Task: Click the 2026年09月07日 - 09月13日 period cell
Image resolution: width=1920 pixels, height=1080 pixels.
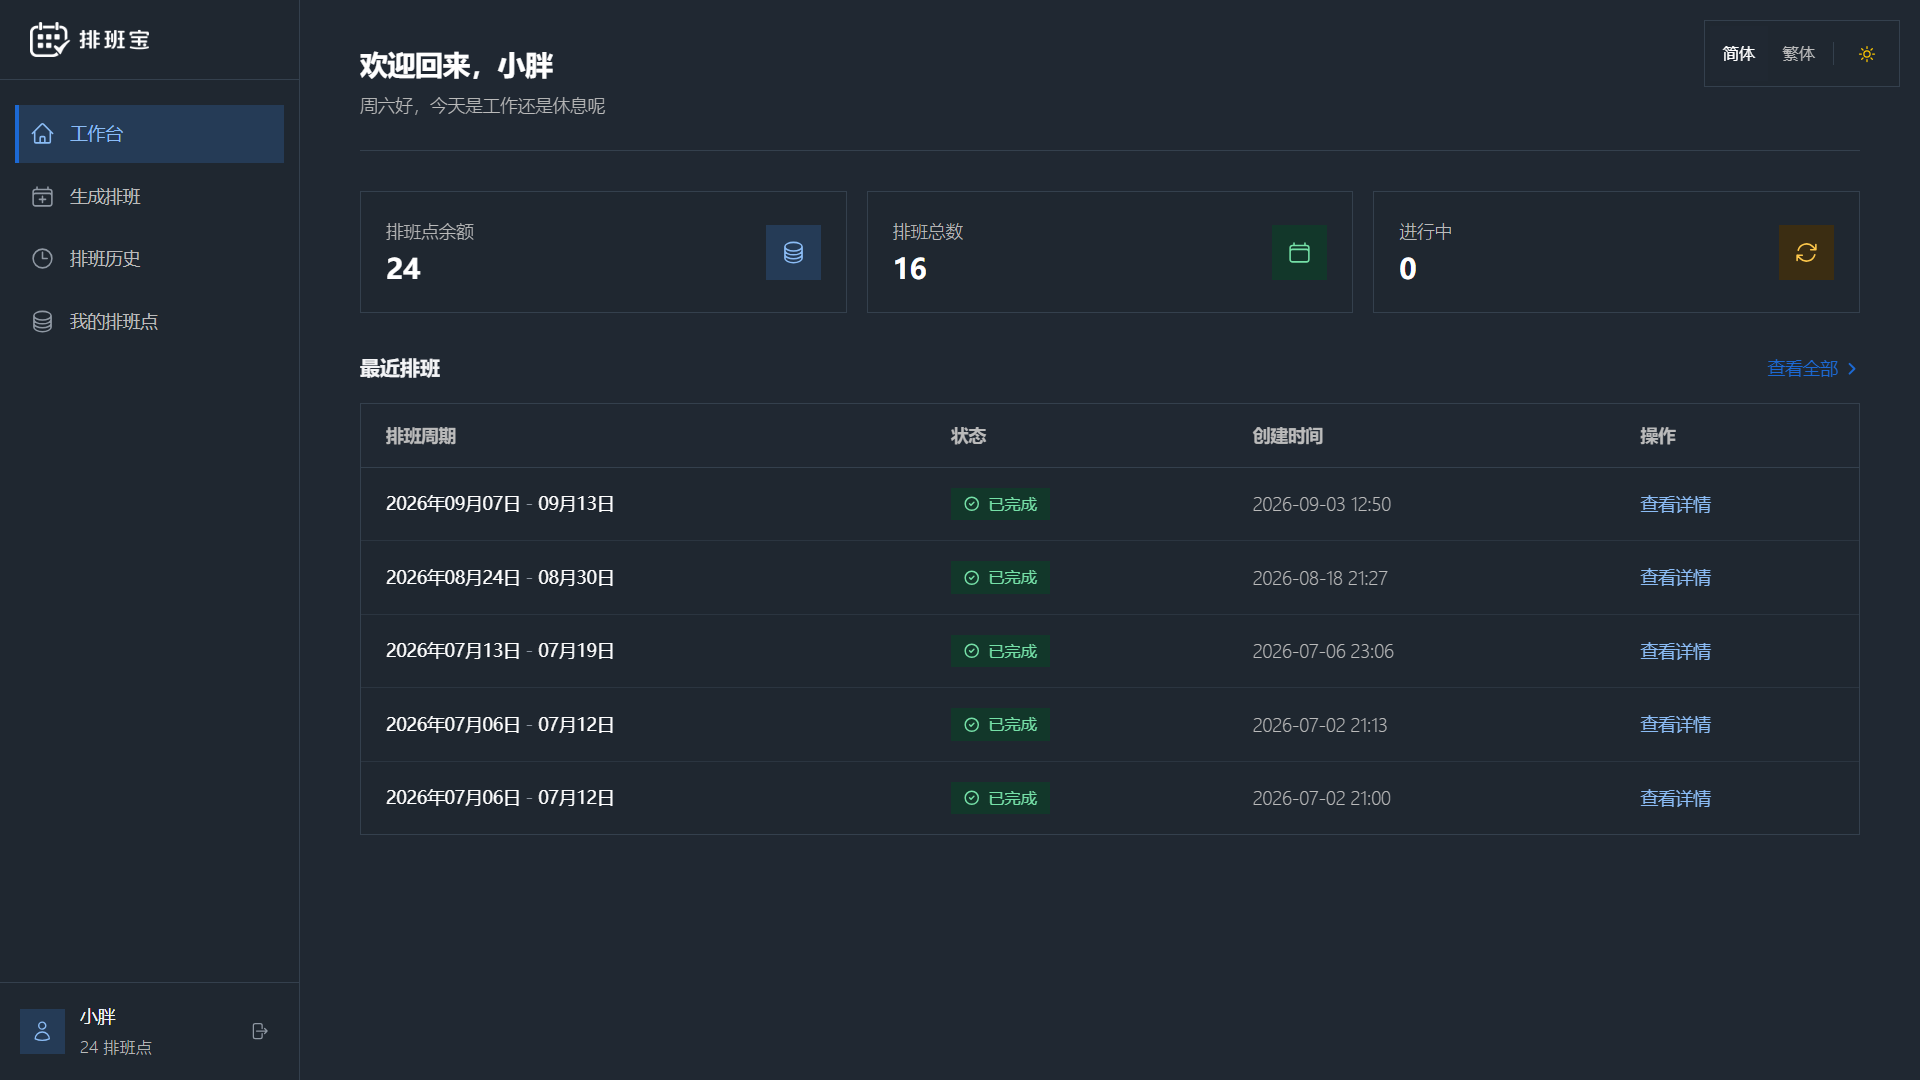Action: click(500, 504)
